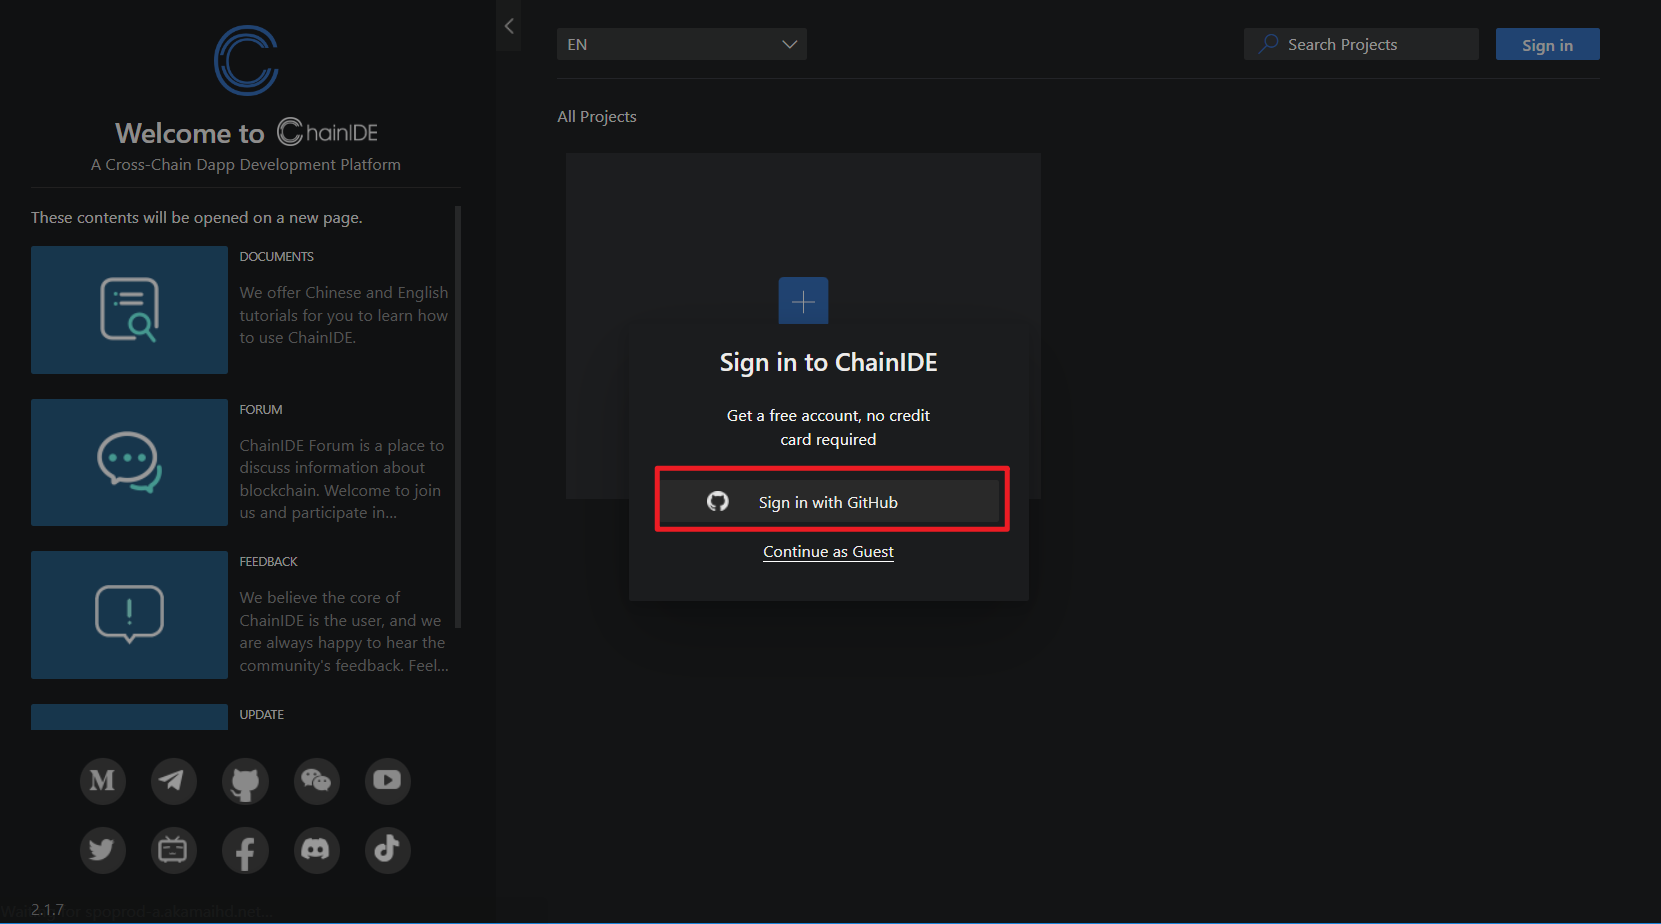The width and height of the screenshot is (1661, 924).
Task: Open the Facebook social icon
Action: [245, 850]
